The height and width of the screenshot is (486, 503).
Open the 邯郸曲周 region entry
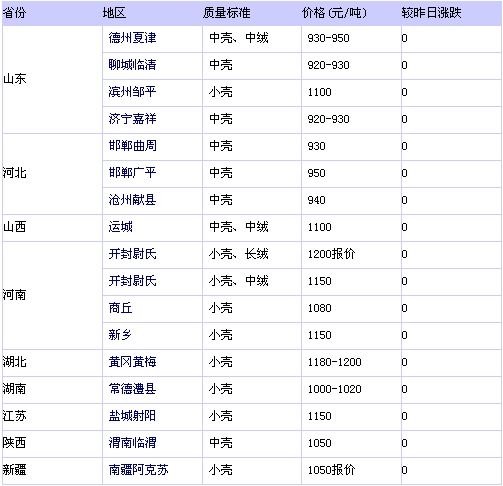click(x=132, y=146)
